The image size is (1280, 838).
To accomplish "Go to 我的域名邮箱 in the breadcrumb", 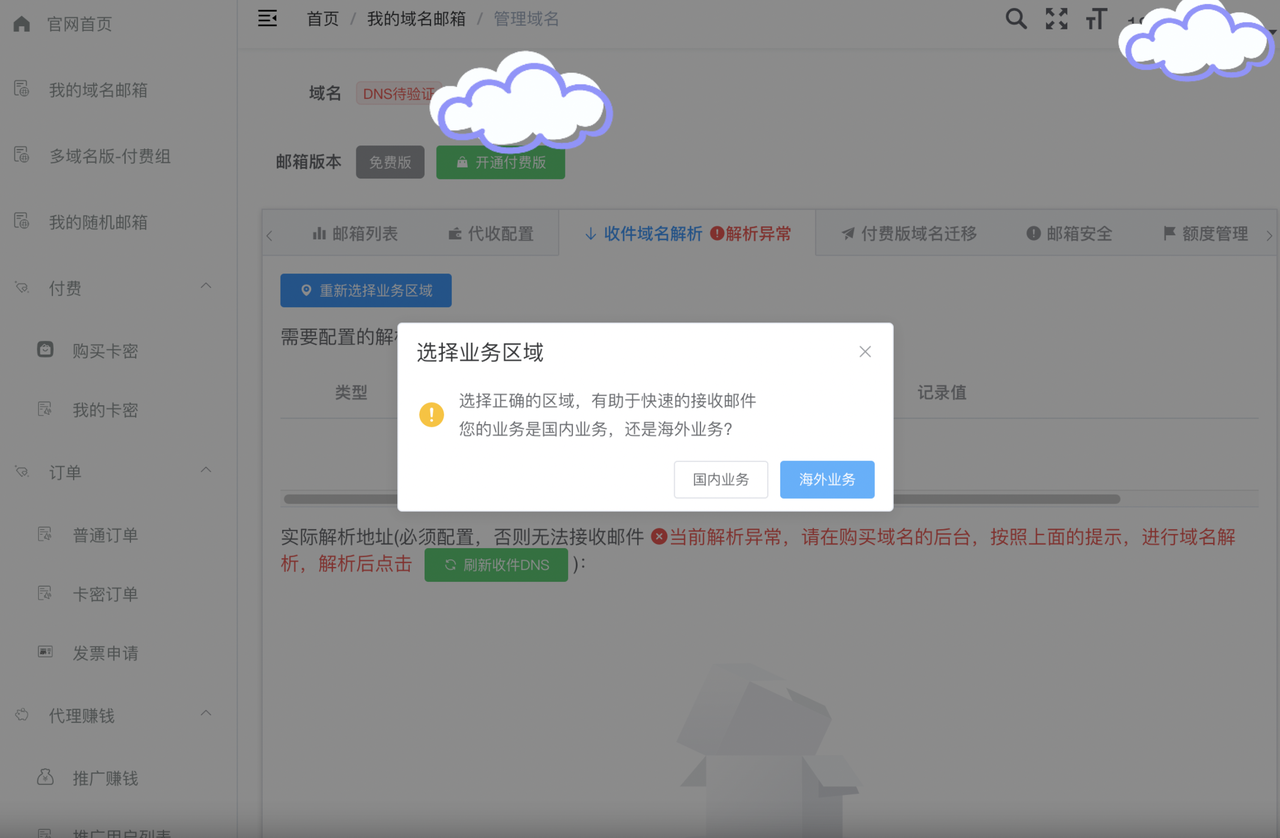I will click(416, 19).
